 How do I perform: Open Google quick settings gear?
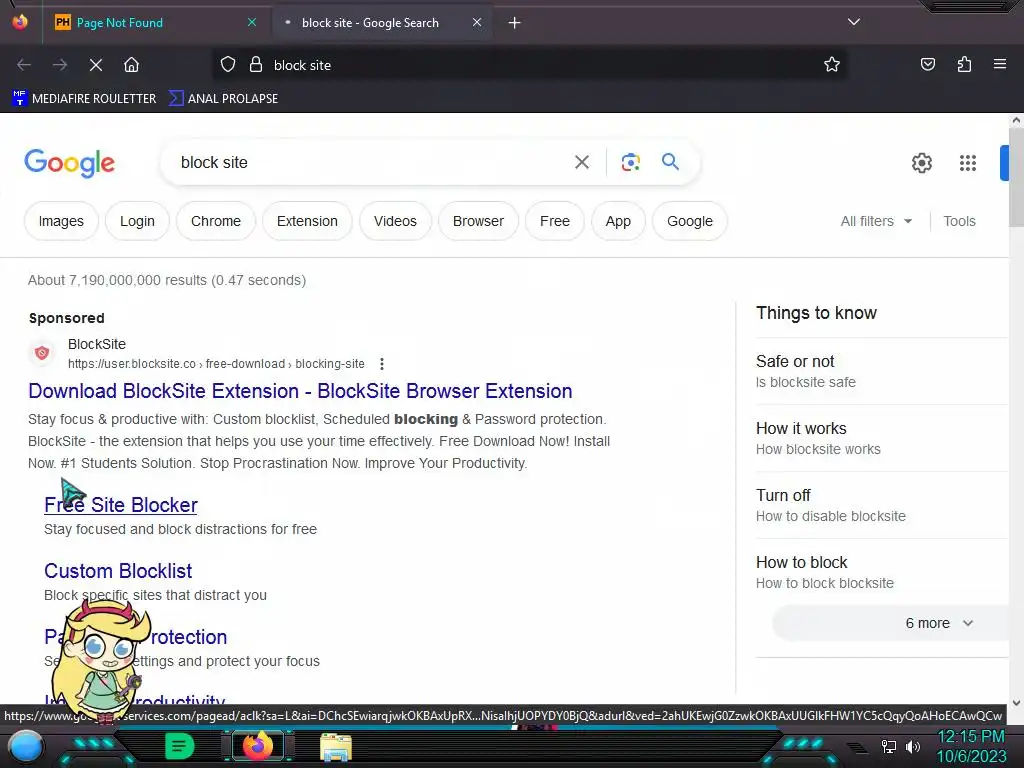click(x=921, y=163)
